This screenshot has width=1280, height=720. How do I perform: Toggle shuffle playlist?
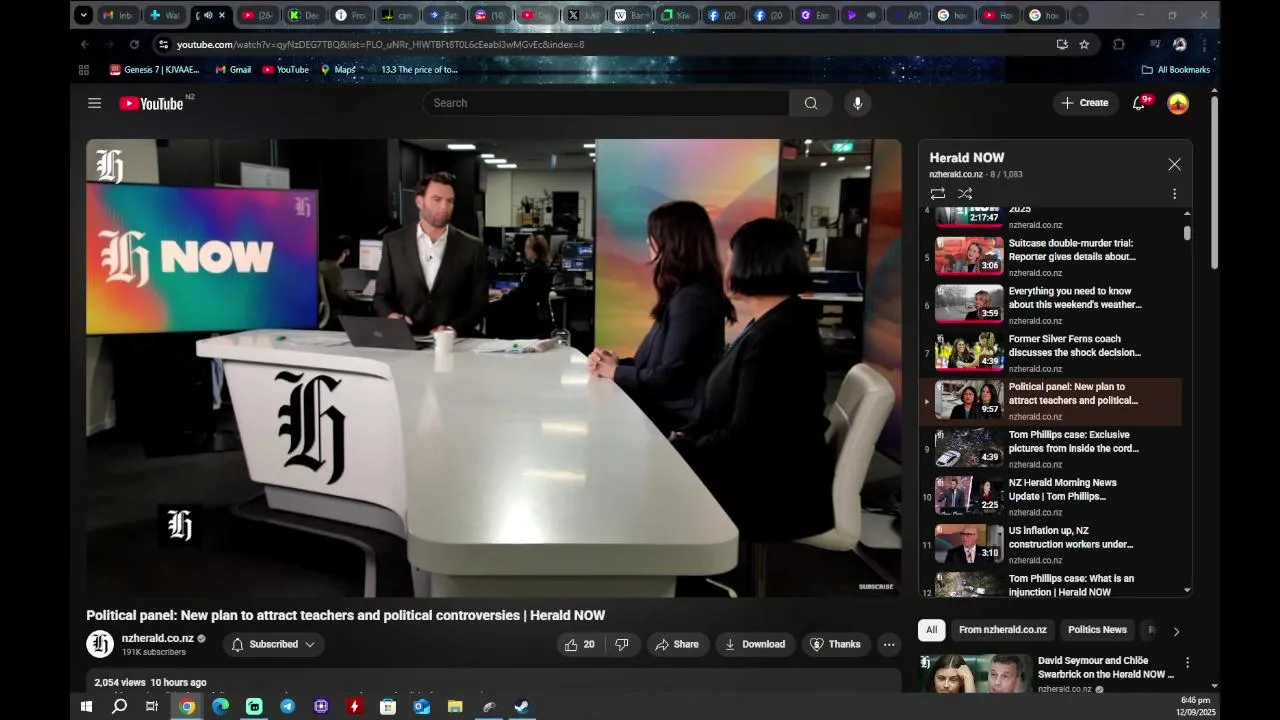point(965,193)
